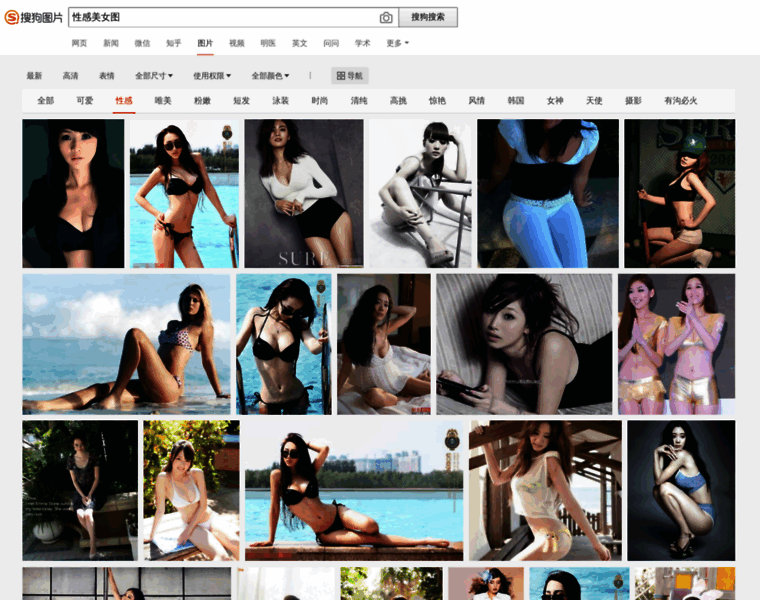Select the 性感 category tag

124,101
